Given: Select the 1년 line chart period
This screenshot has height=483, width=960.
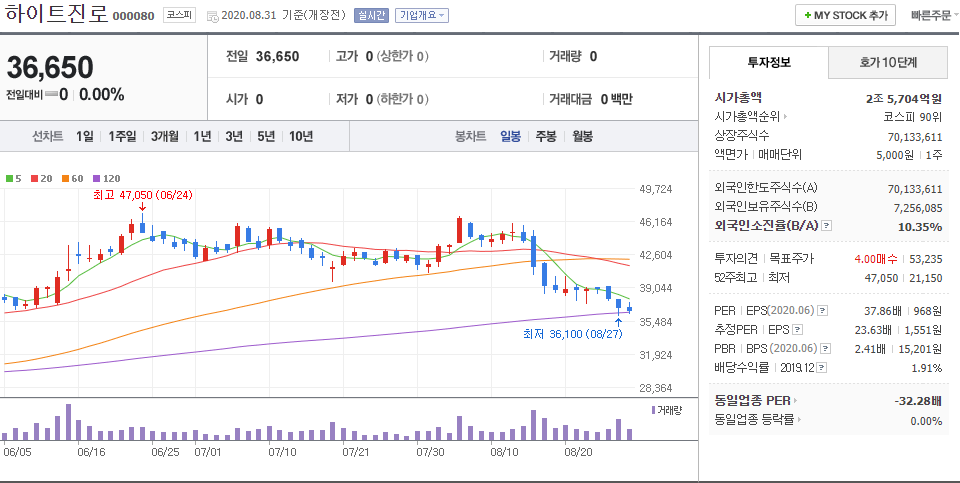Looking at the screenshot, I should (x=202, y=136).
